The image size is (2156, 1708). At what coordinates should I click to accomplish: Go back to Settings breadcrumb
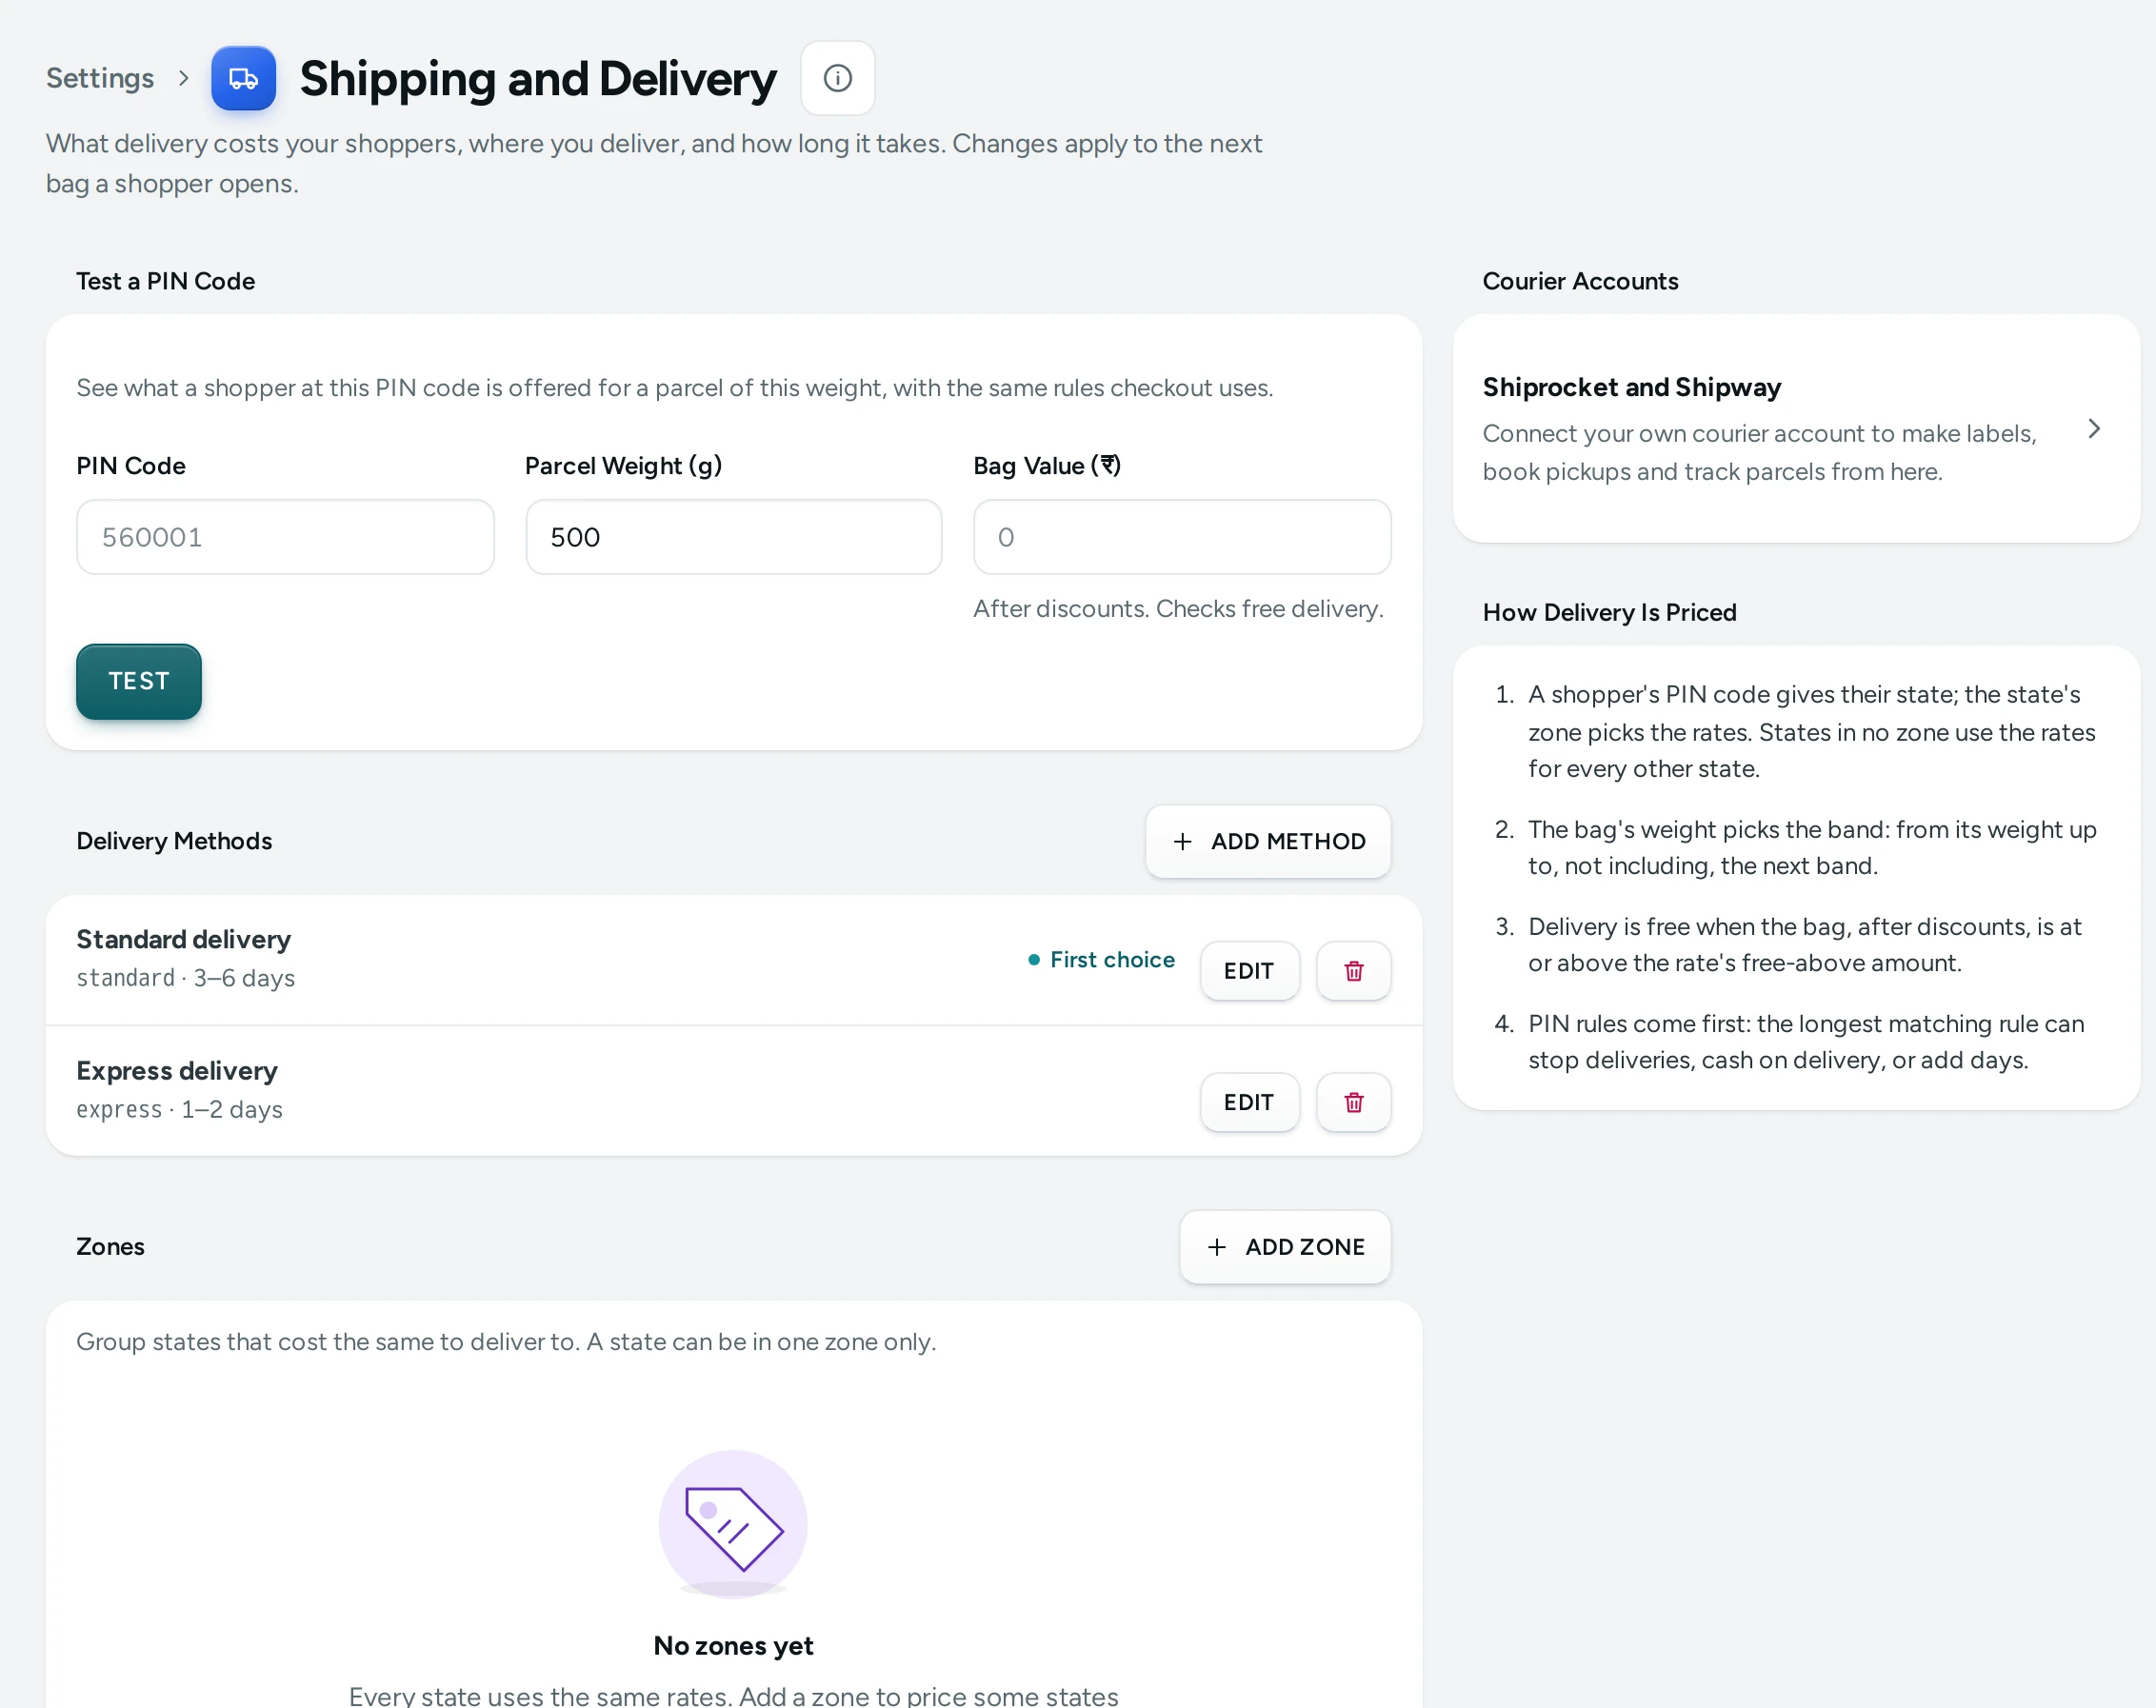coord(100,78)
